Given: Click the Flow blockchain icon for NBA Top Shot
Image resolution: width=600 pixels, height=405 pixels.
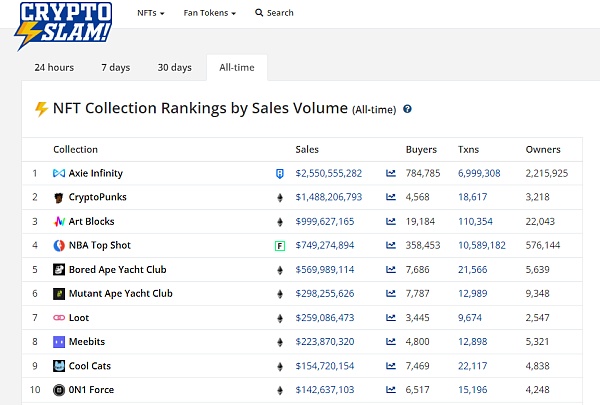Looking at the screenshot, I should pyautogui.click(x=280, y=246).
